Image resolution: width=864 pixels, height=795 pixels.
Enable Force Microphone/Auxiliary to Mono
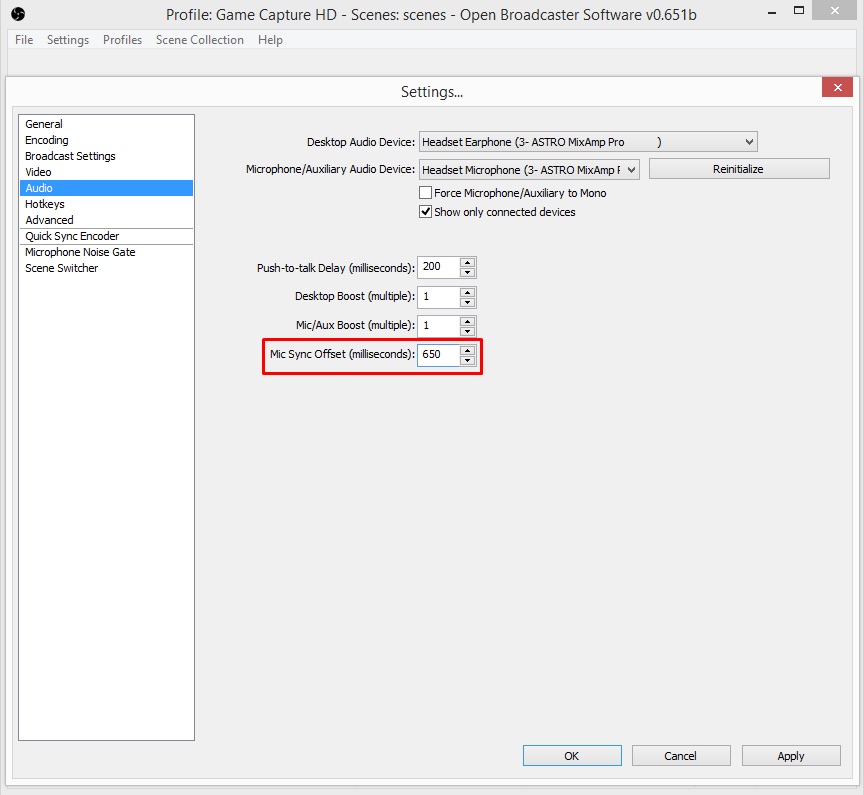426,193
